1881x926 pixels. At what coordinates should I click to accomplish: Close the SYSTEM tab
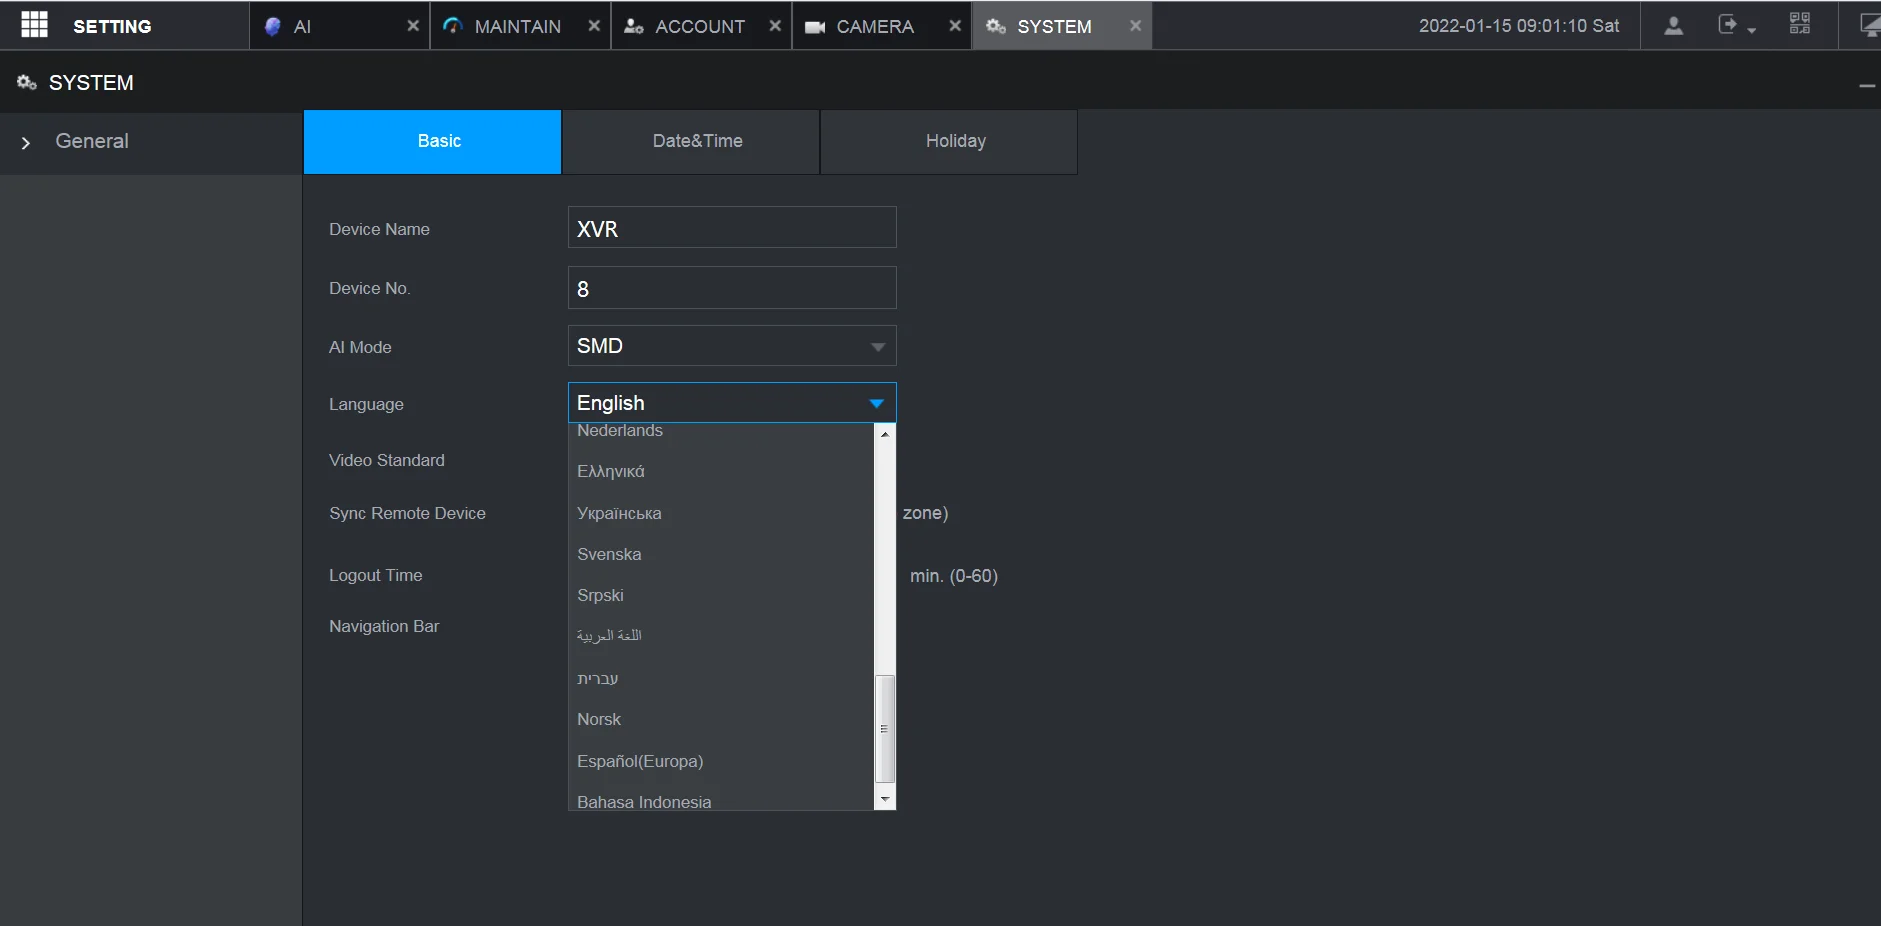coord(1135,26)
